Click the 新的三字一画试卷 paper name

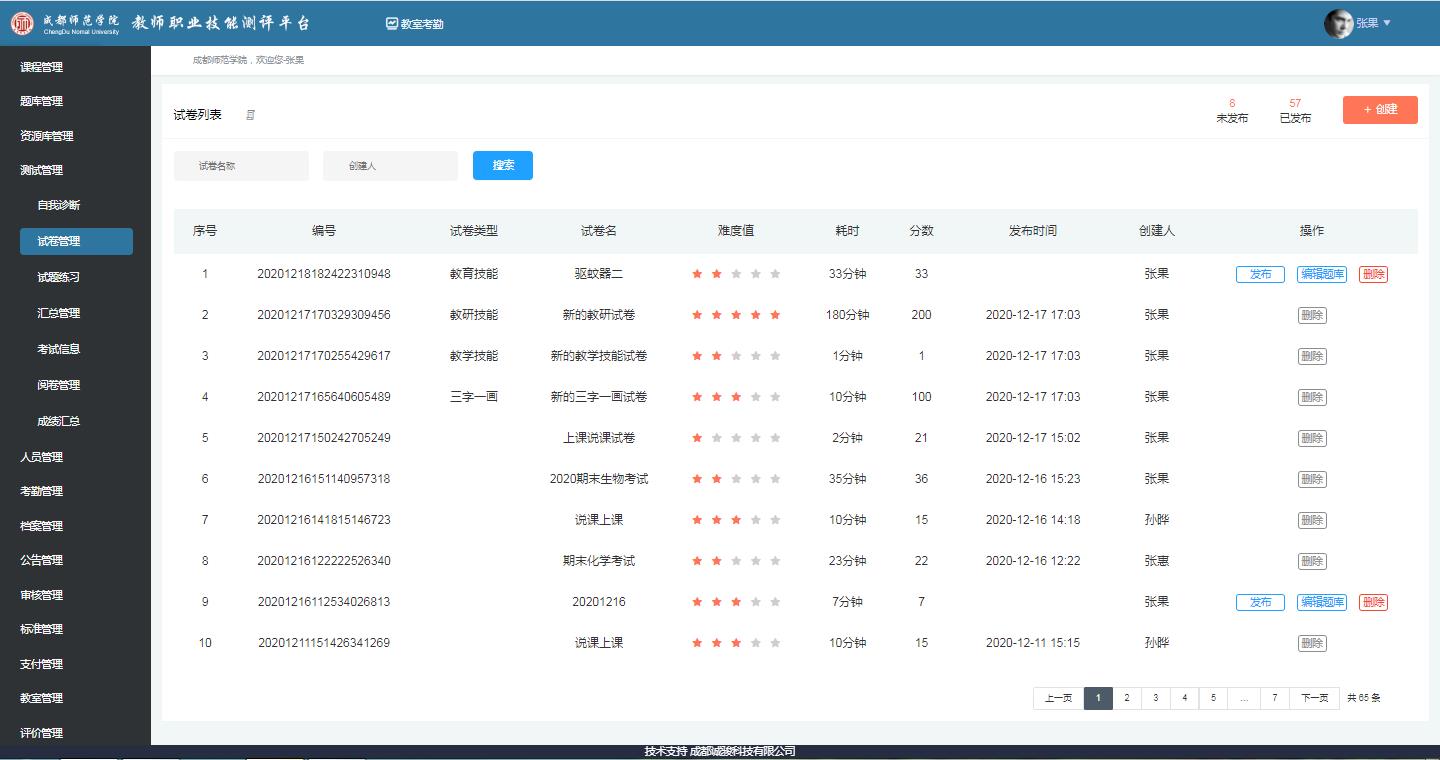[599, 397]
